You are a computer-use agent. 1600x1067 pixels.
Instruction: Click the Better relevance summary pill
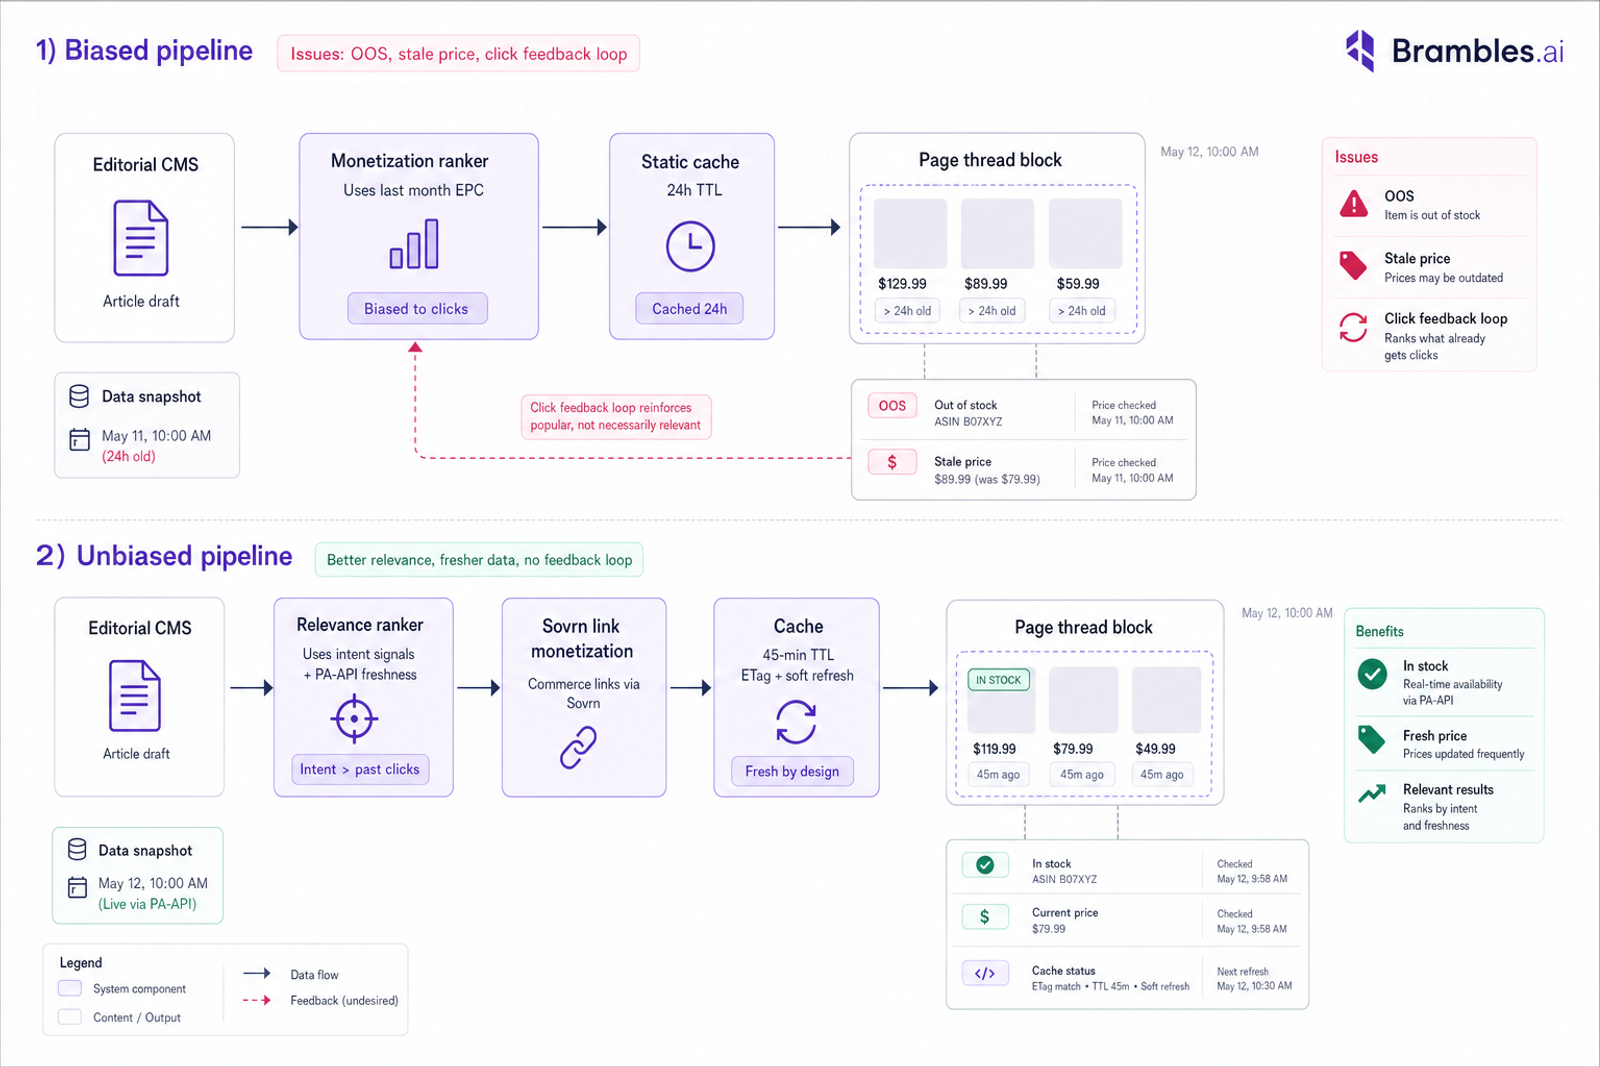[x=479, y=560]
